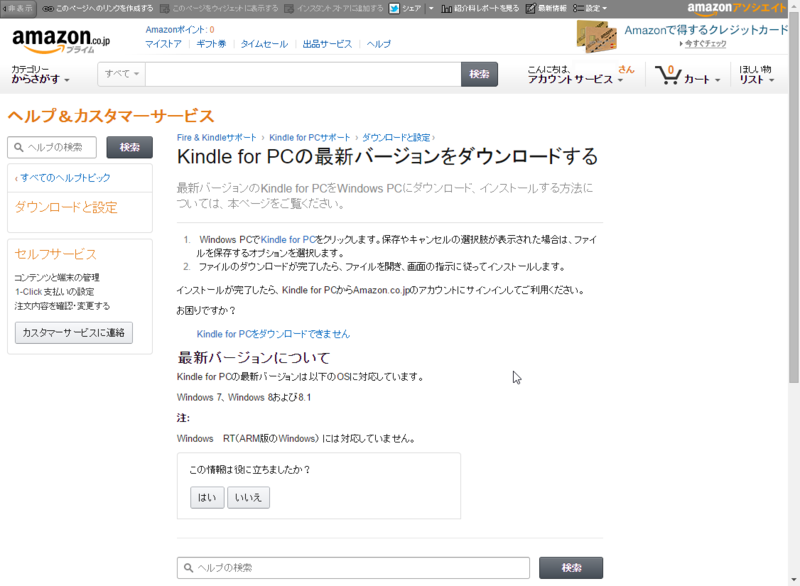
Task: Click the magnifier icon in bottom search
Action: click(x=188, y=568)
